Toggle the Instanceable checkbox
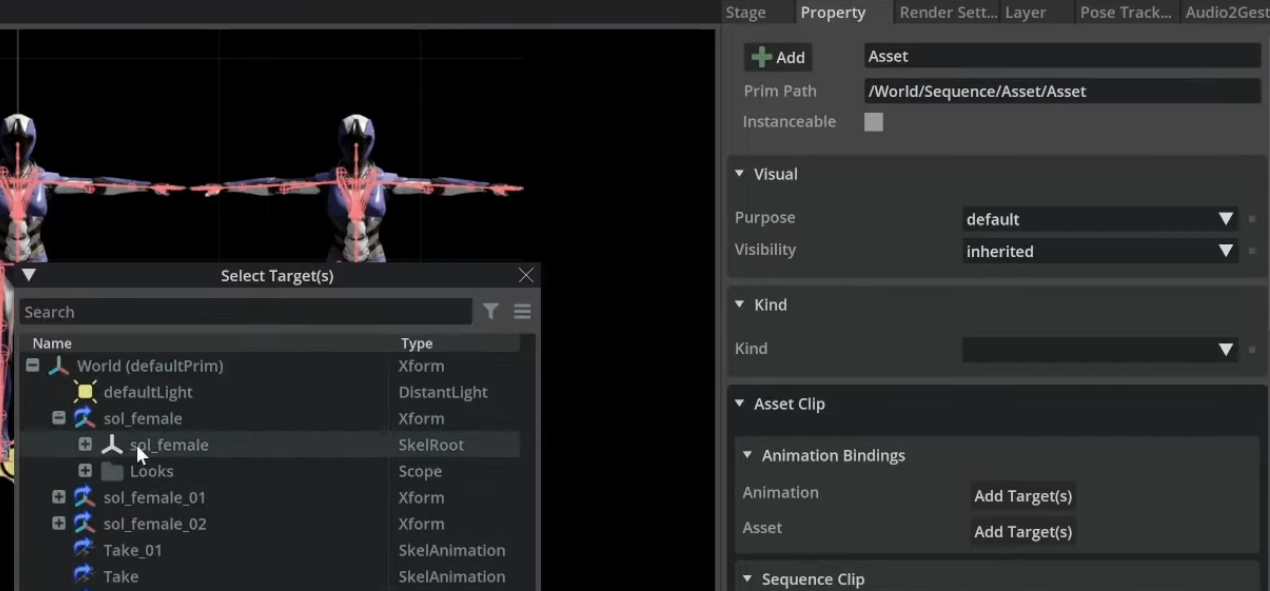 [874, 122]
